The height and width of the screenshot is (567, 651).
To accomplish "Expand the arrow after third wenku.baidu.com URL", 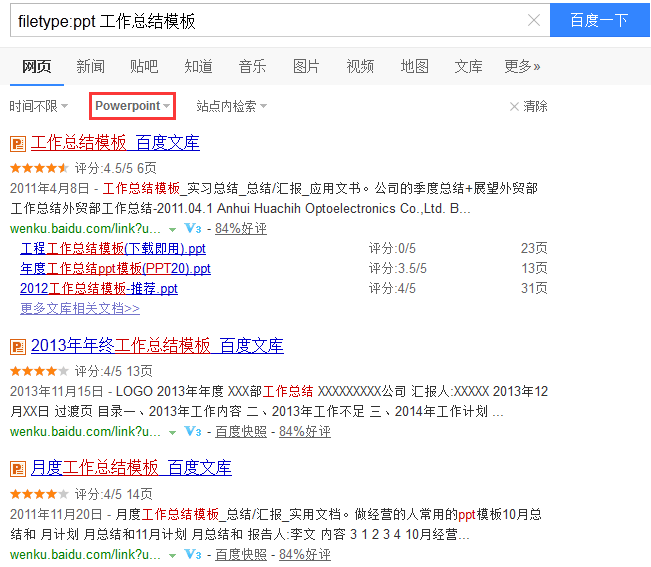I will pyautogui.click(x=172, y=555).
